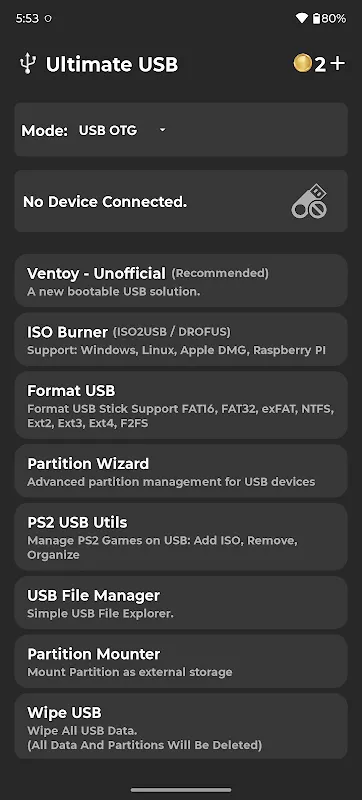Open PS2 USB Utils
The width and height of the screenshot is (362, 800).
coord(181,537)
